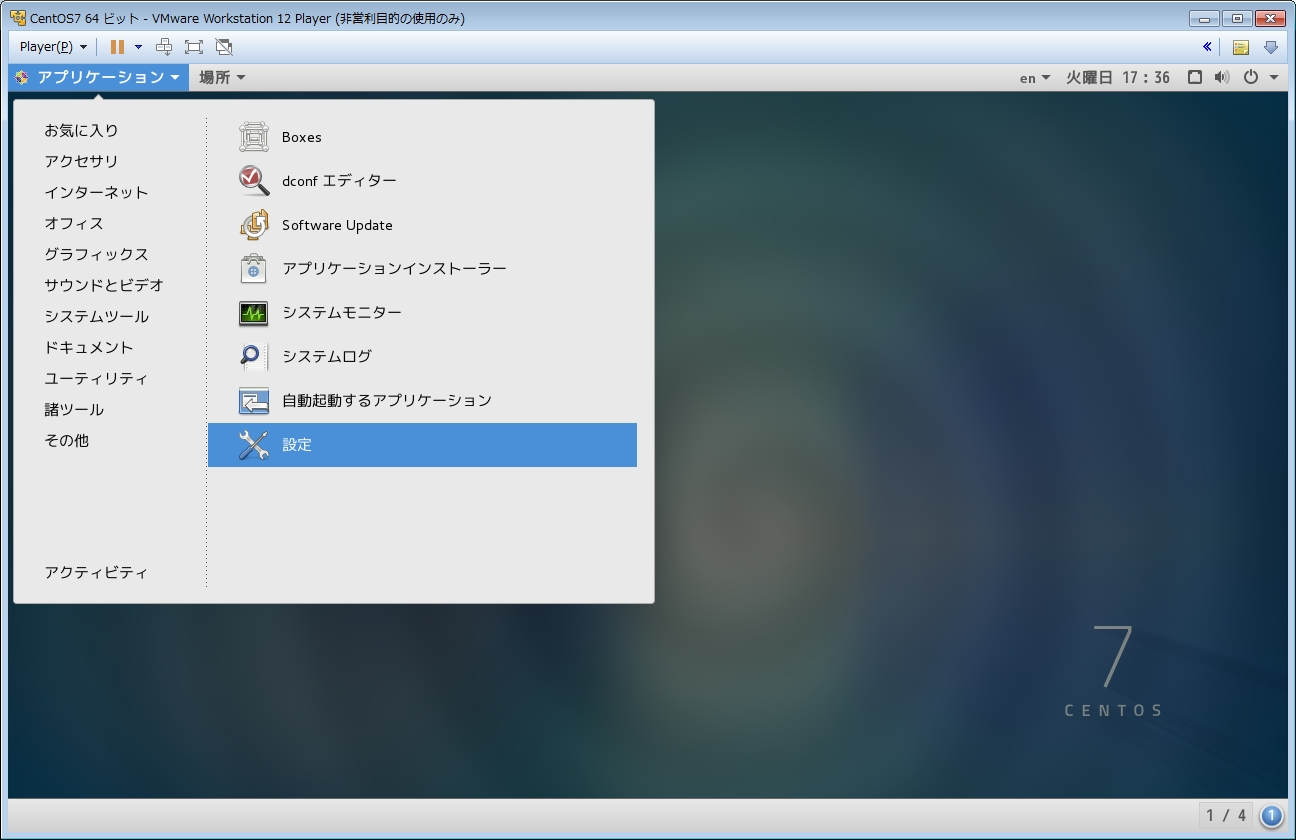Click the volume speaker icon in top bar
Image resolution: width=1296 pixels, height=840 pixels.
click(x=1221, y=77)
